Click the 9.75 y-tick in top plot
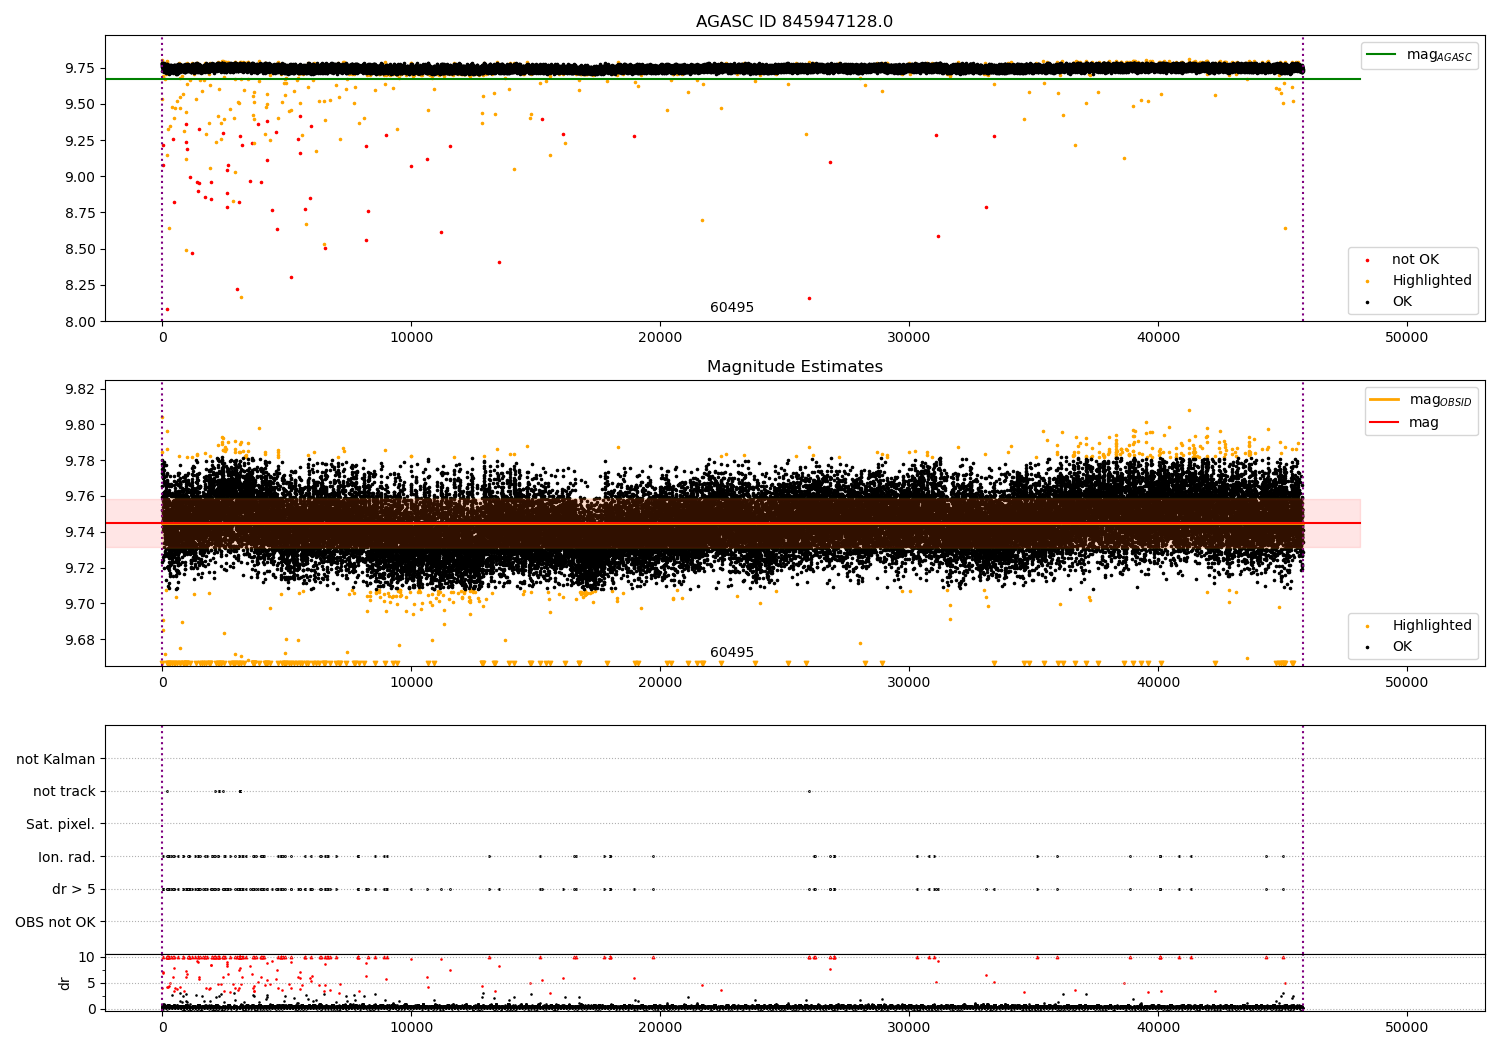The image size is (1500, 1050). 79,68
